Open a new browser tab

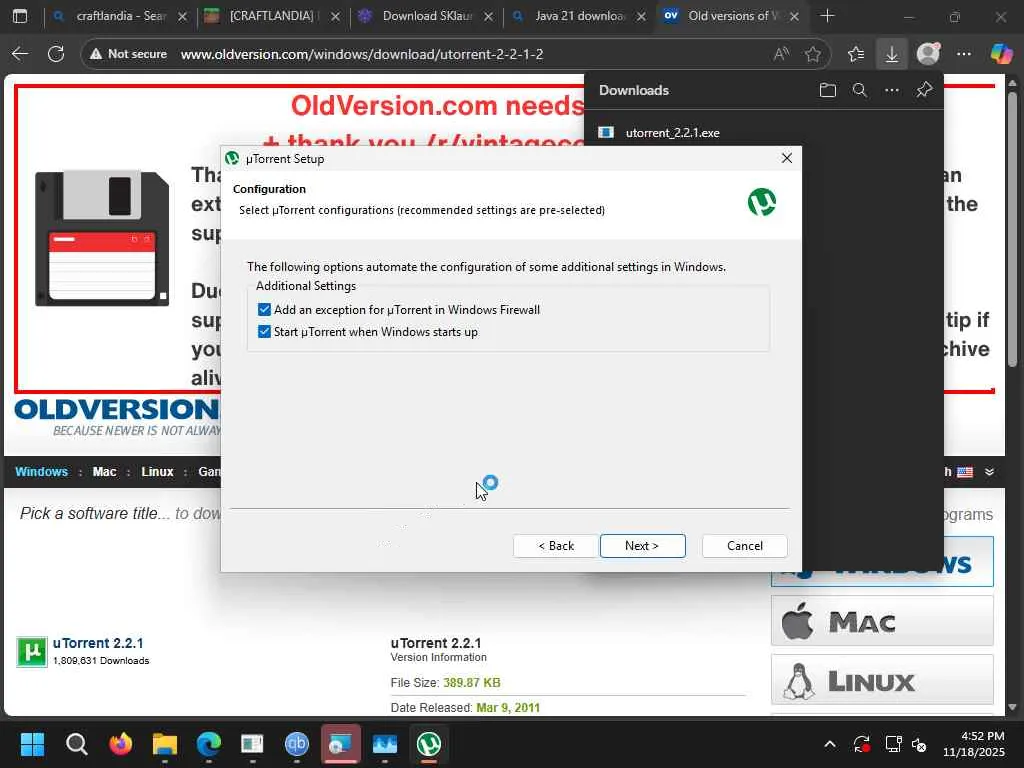(827, 16)
